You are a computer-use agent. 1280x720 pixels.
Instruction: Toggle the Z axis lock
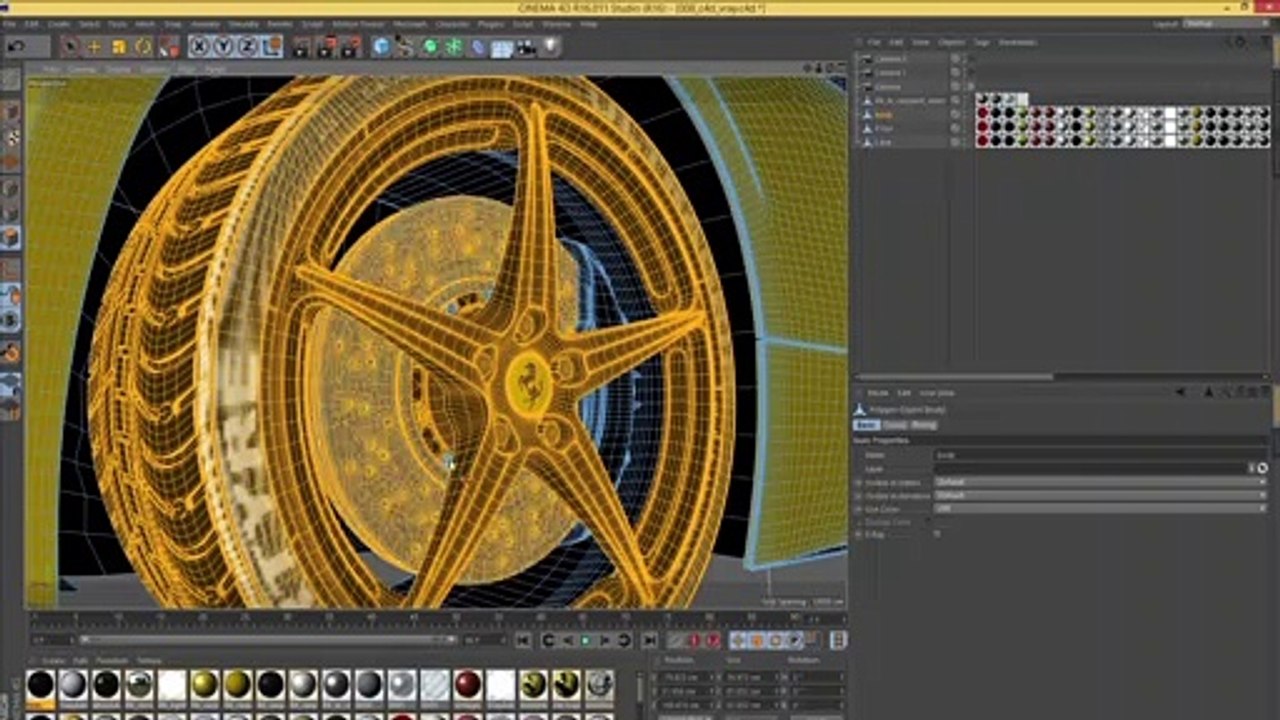pyautogui.click(x=247, y=46)
